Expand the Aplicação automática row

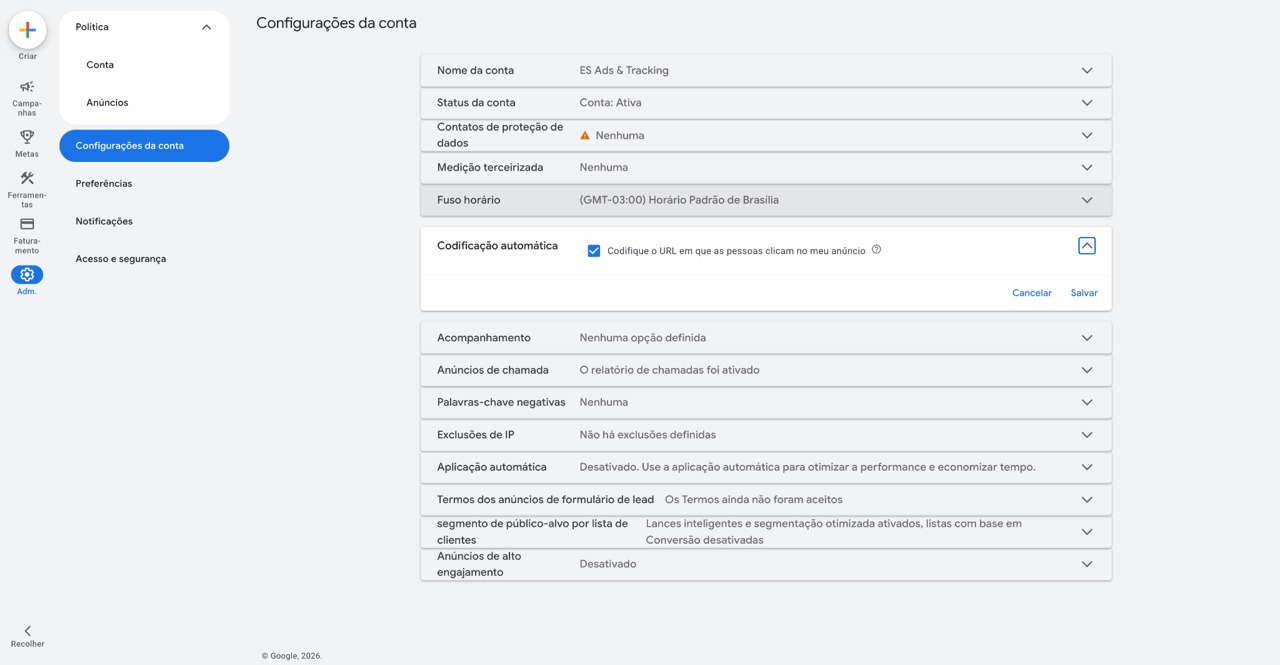pyautogui.click(x=766, y=467)
